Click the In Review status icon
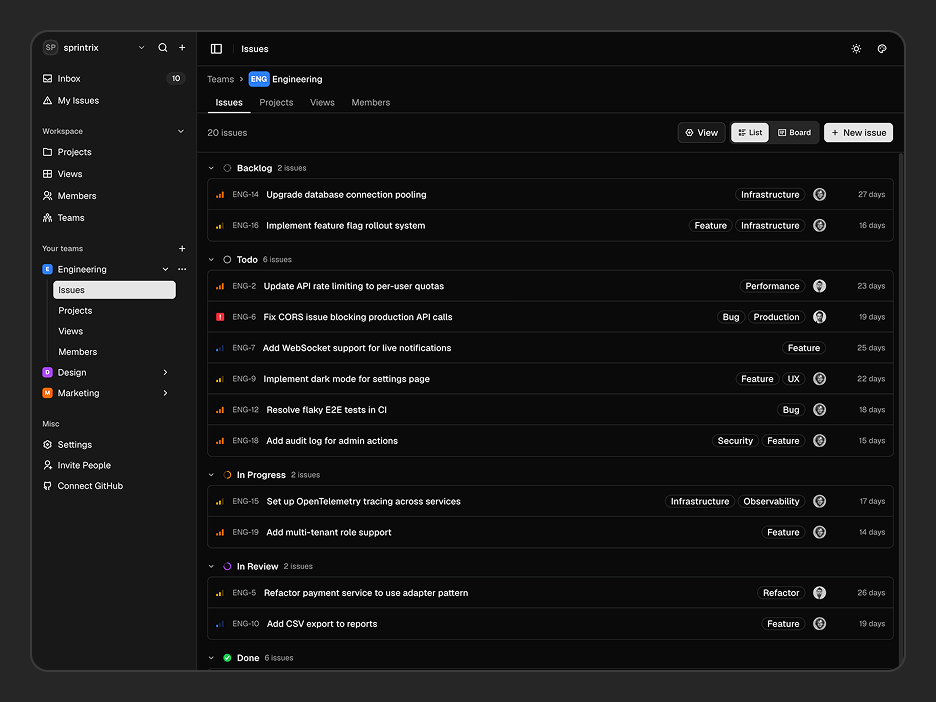 tap(227, 566)
